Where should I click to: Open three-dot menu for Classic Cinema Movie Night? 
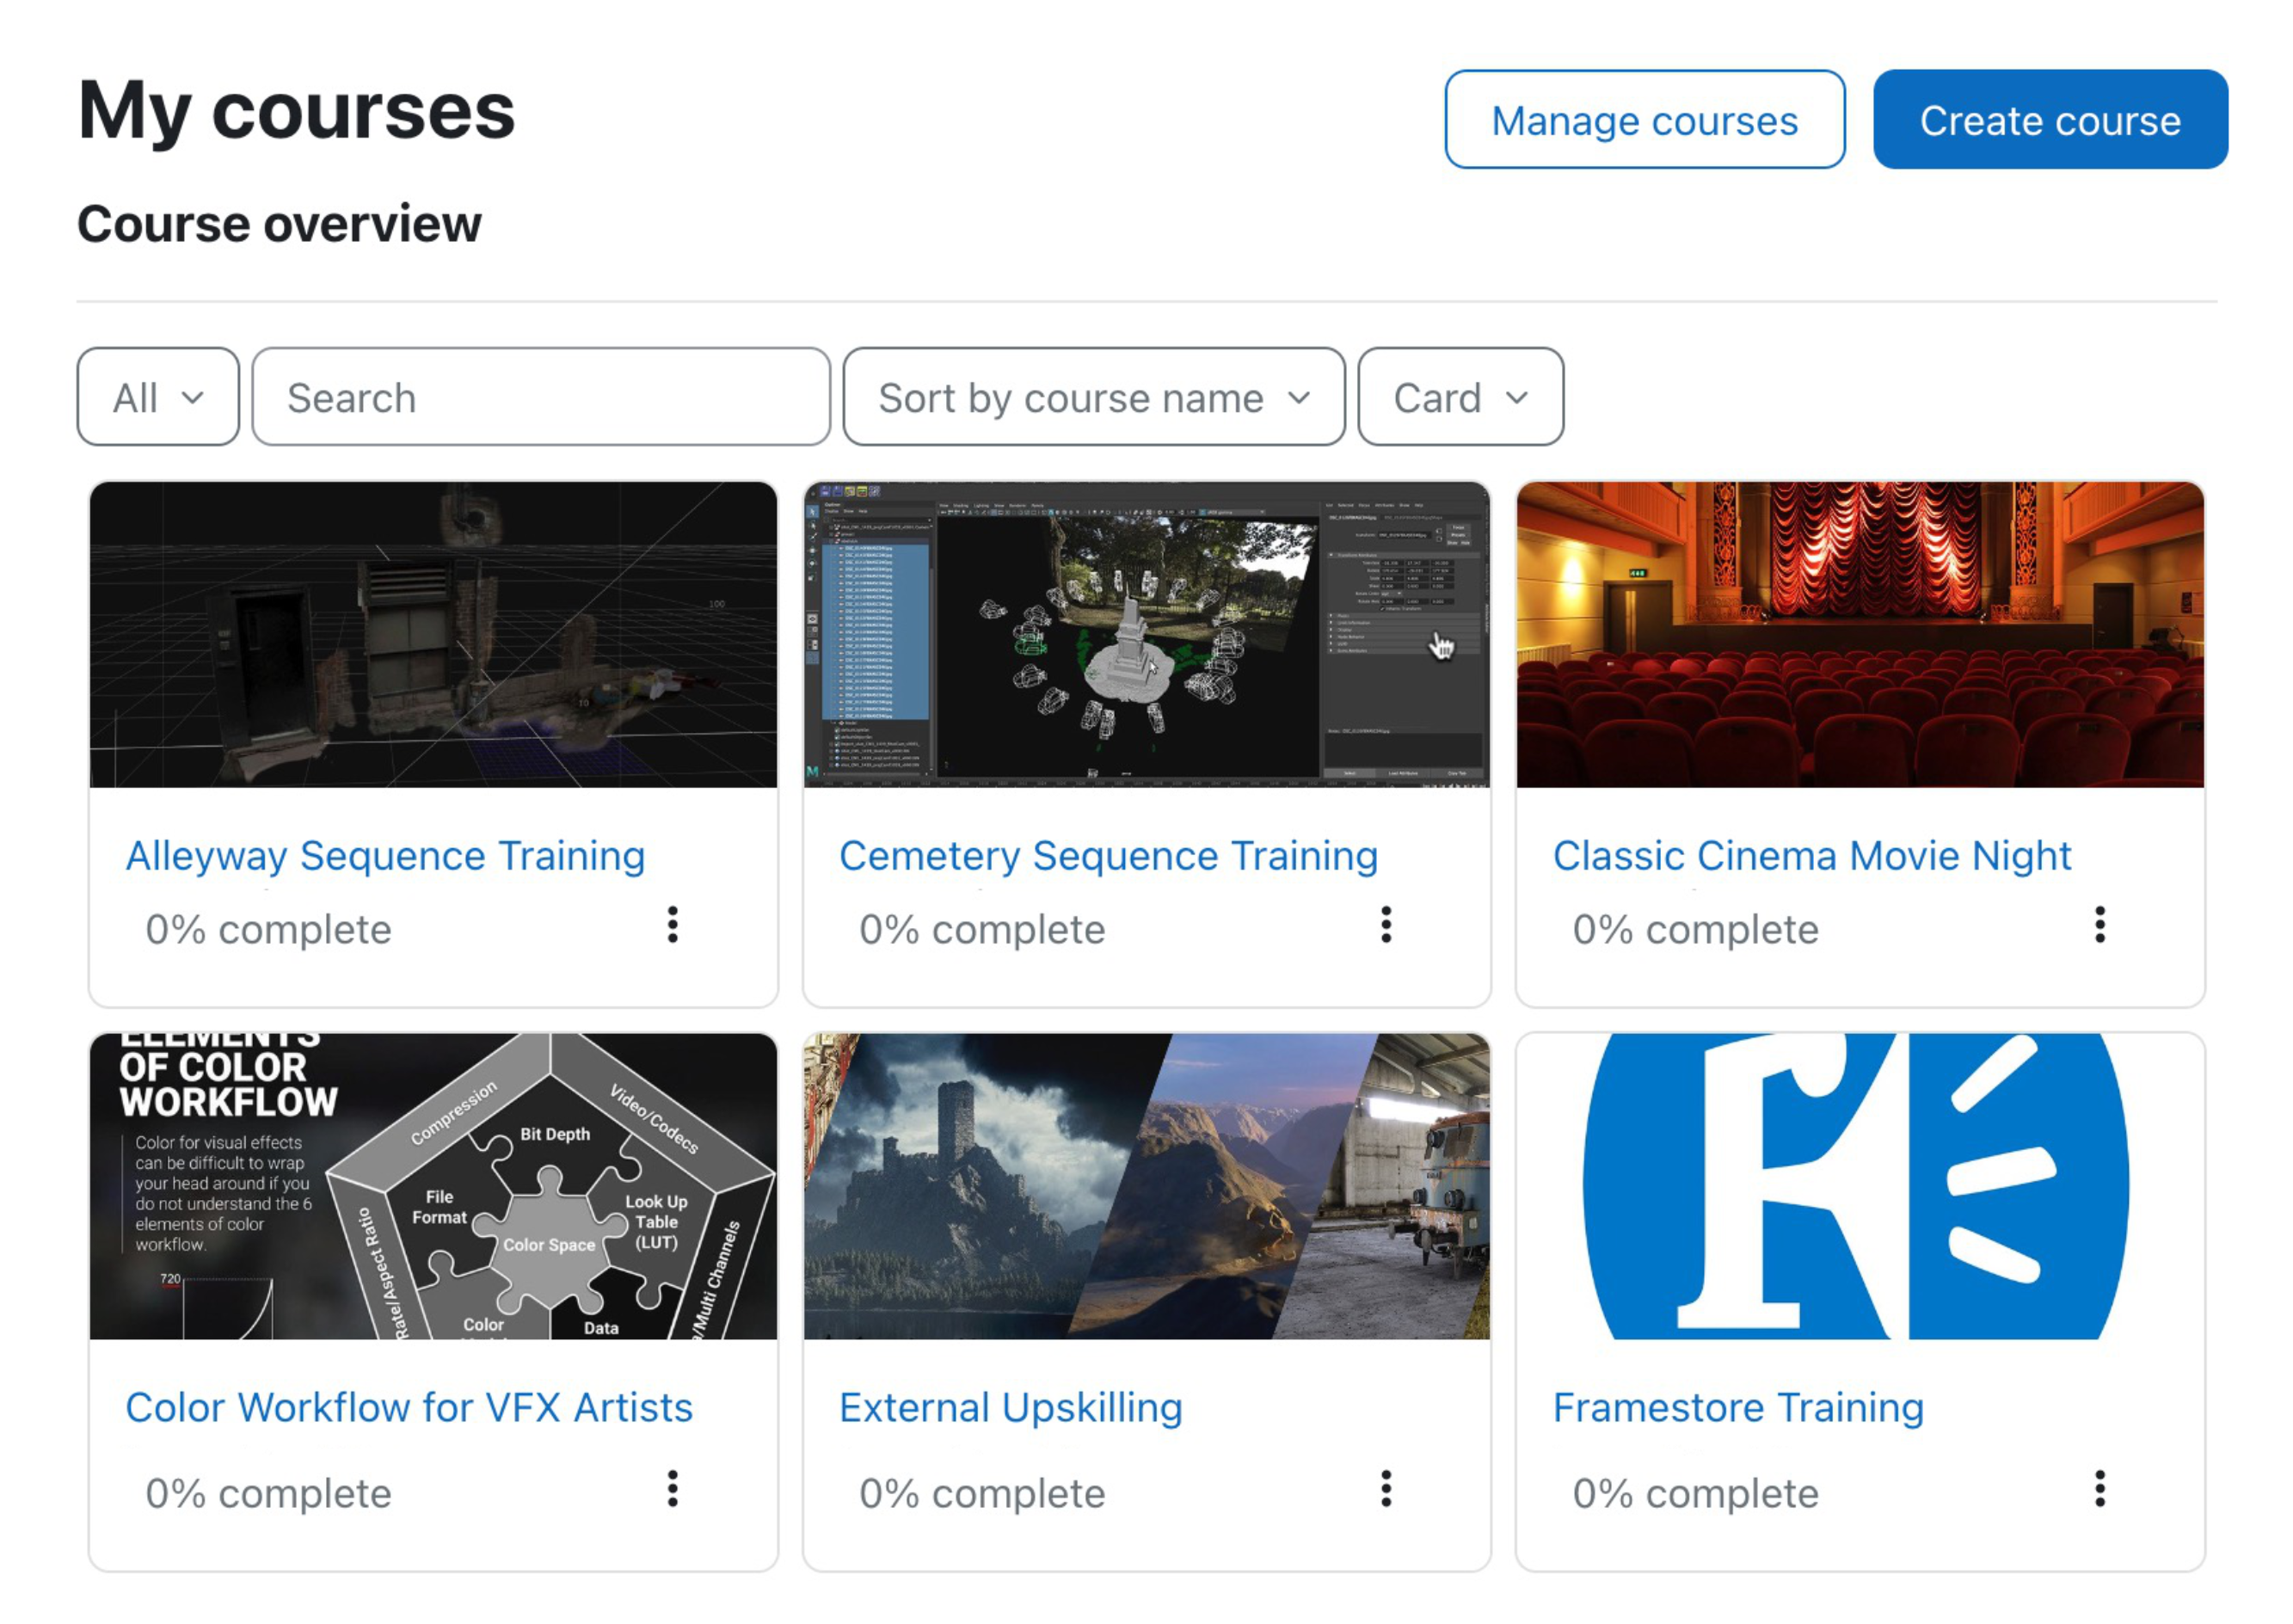click(x=2100, y=925)
